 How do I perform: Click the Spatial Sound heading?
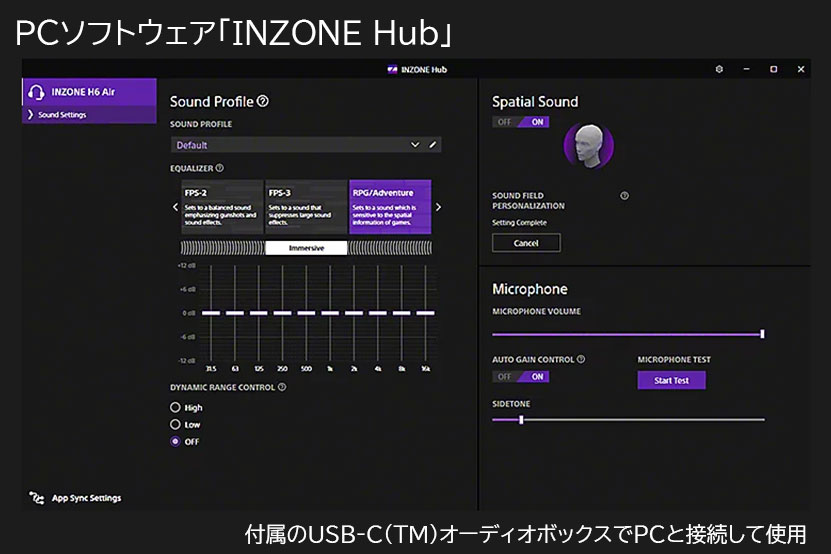pos(535,101)
